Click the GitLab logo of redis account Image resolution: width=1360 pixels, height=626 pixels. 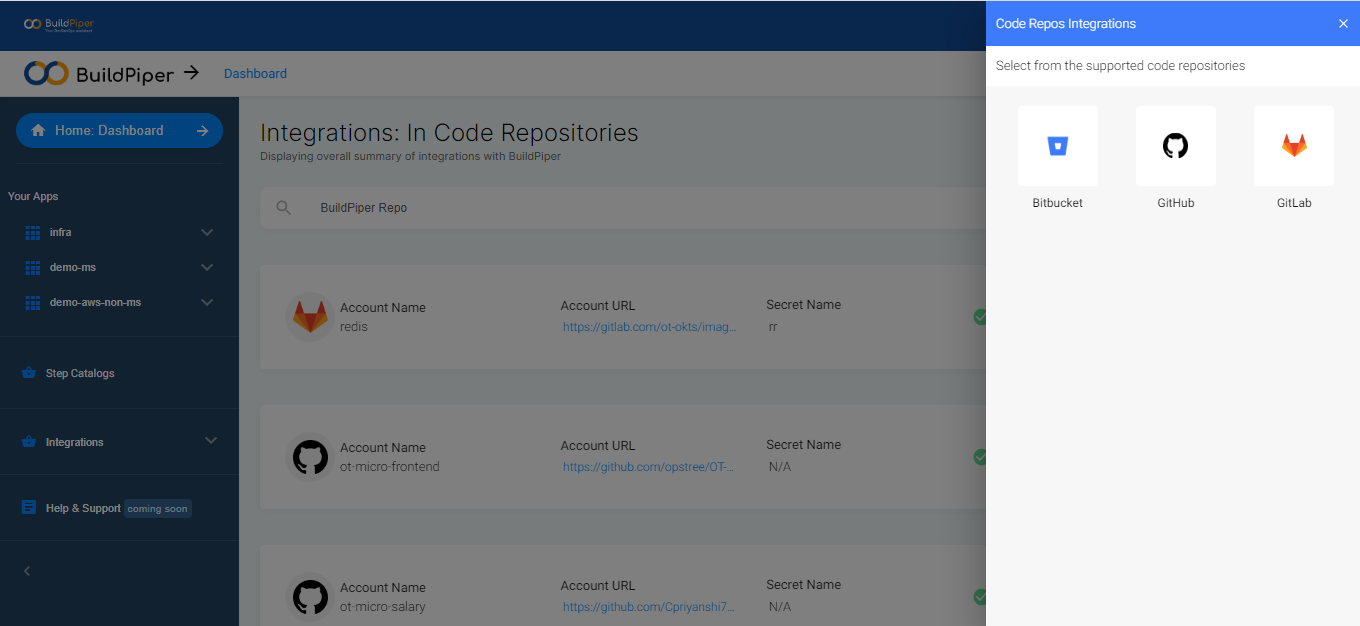point(310,317)
